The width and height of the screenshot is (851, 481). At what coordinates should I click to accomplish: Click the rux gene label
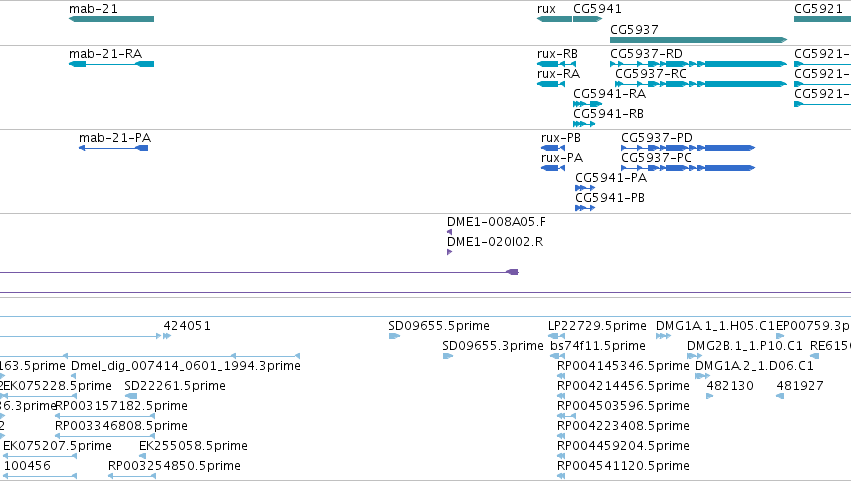click(x=546, y=9)
